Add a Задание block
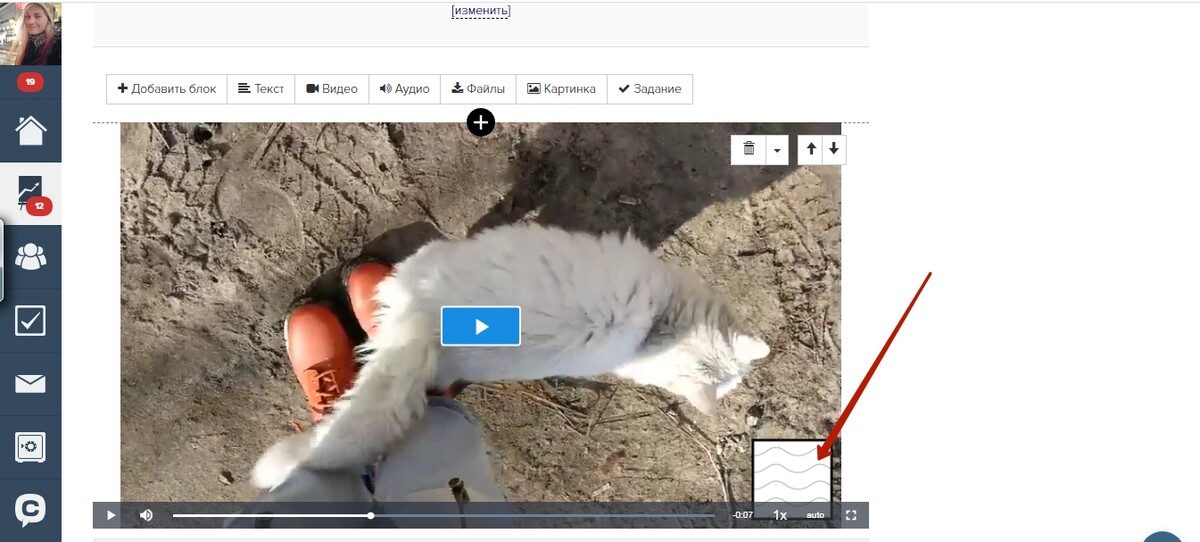Viewport: 1200px width, 542px height. [650, 89]
